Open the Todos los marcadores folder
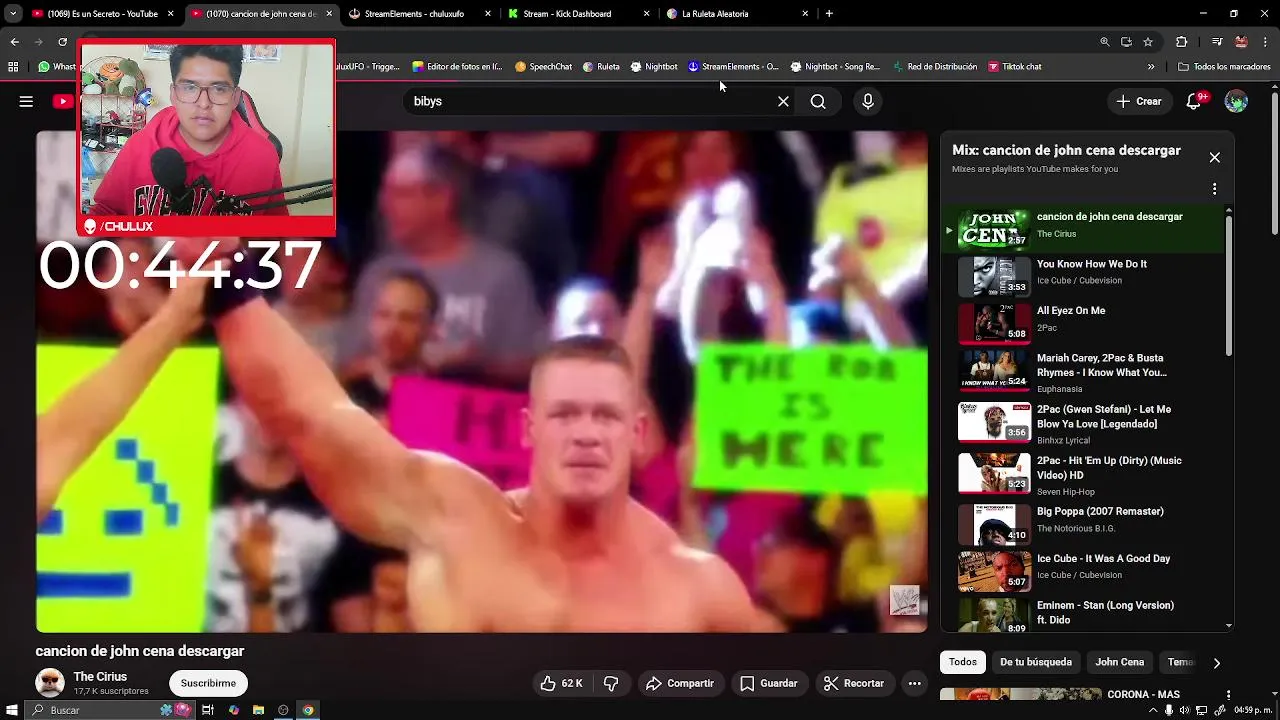The height and width of the screenshot is (720, 1280). pyautogui.click(x=1224, y=67)
